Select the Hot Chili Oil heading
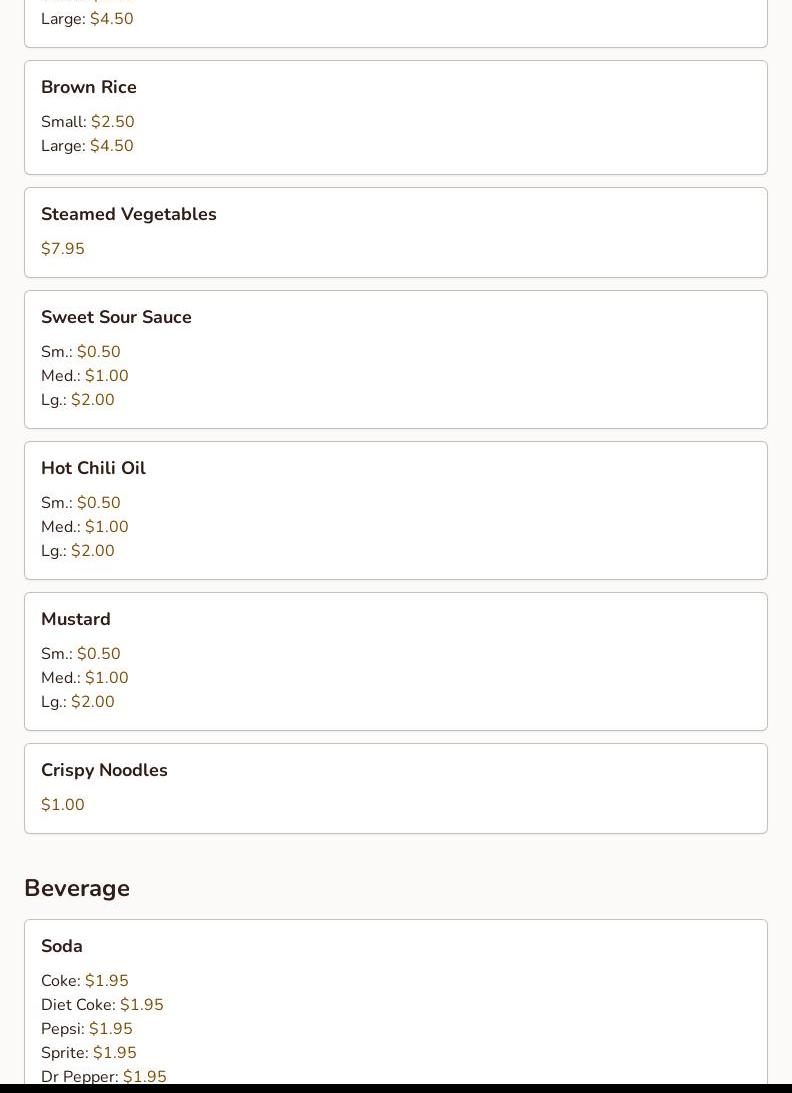Image resolution: width=792 pixels, height=1093 pixels. (x=93, y=468)
